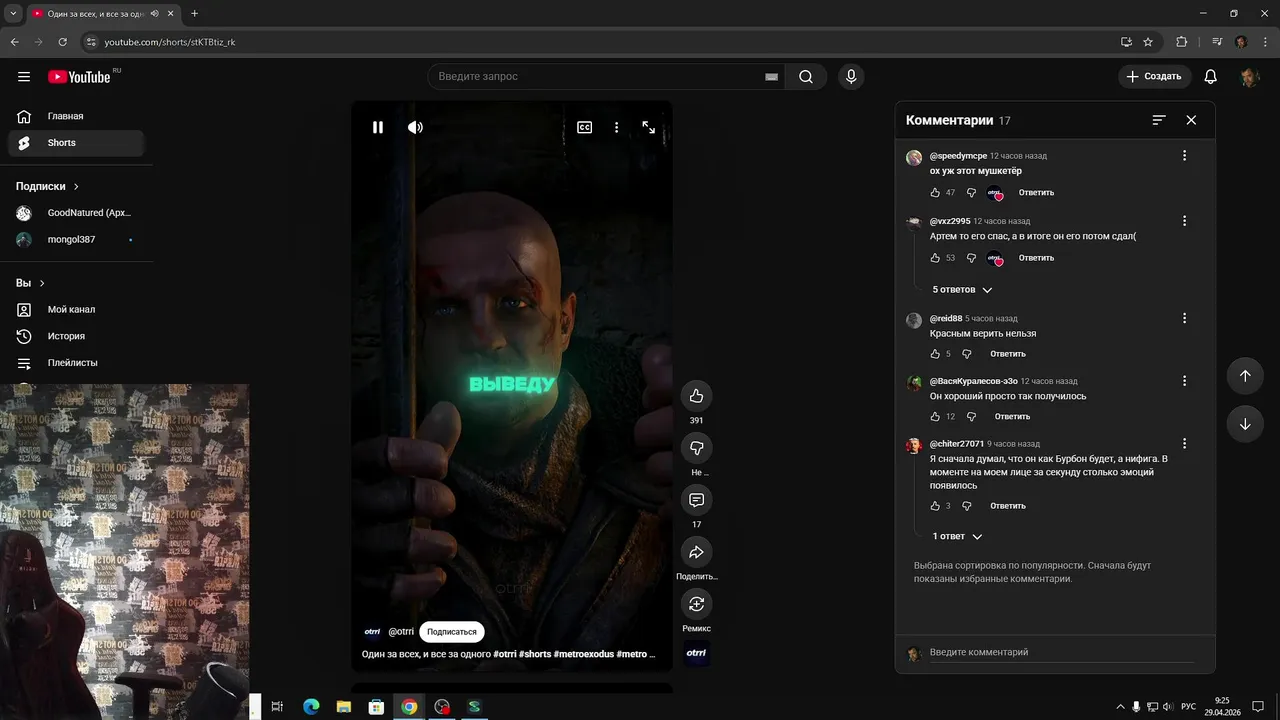Image resolution: width=1280 pixels, height=720 pixels.
Task: Like the @vxz2995 comment
Action: pyautogui.click(x=935, y=258)
